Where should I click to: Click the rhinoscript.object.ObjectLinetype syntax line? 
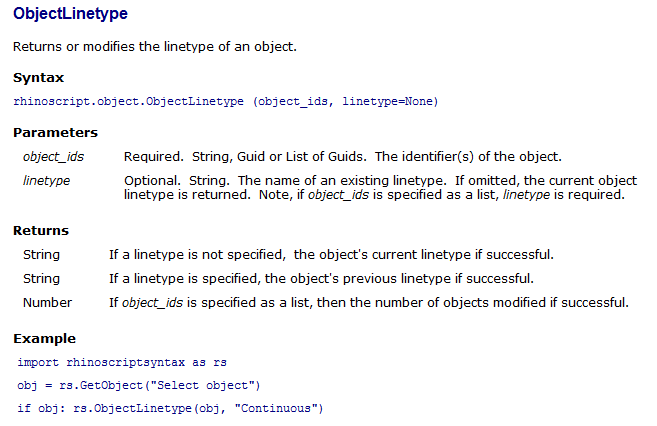(x=225, y=101)
